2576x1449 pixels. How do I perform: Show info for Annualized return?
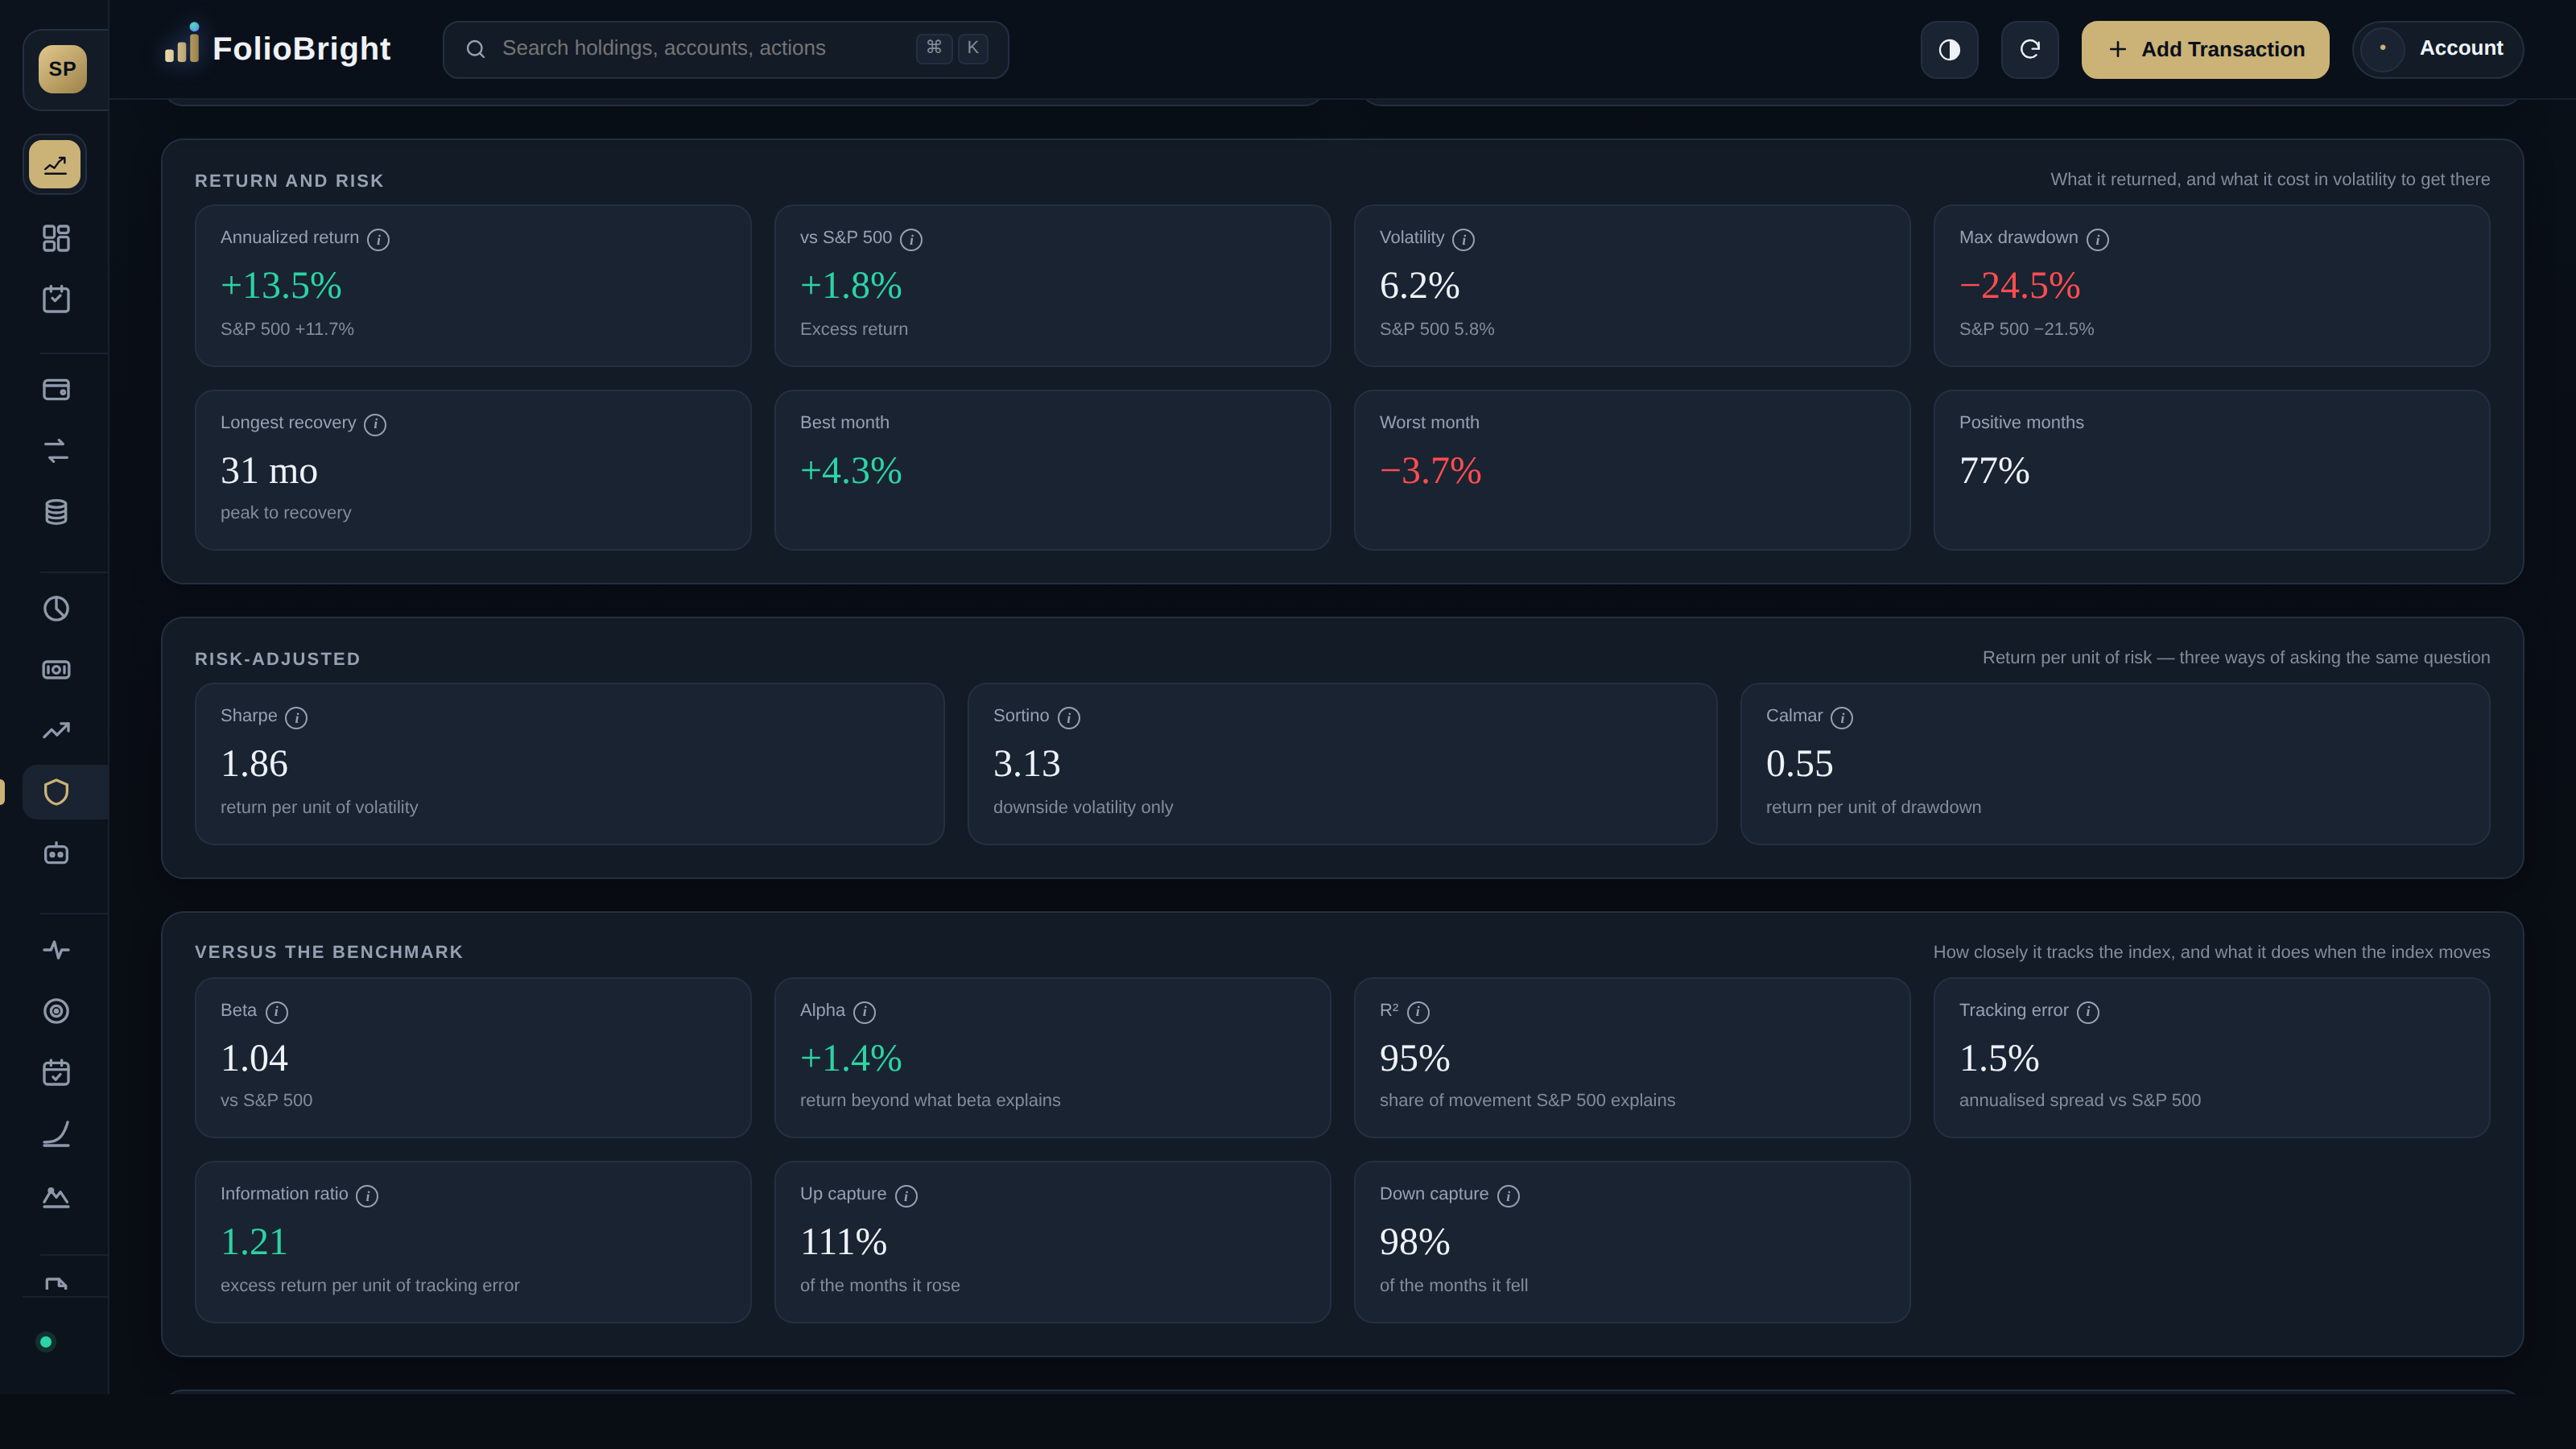[378, 239]
